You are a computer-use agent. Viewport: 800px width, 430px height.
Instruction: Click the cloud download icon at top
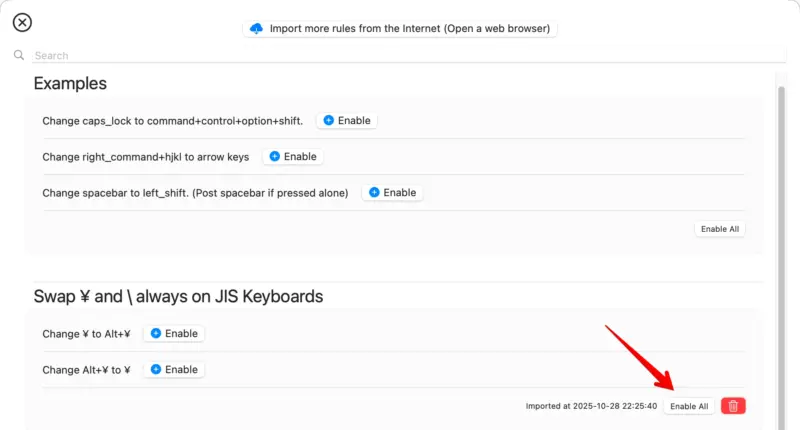point(257,28)
